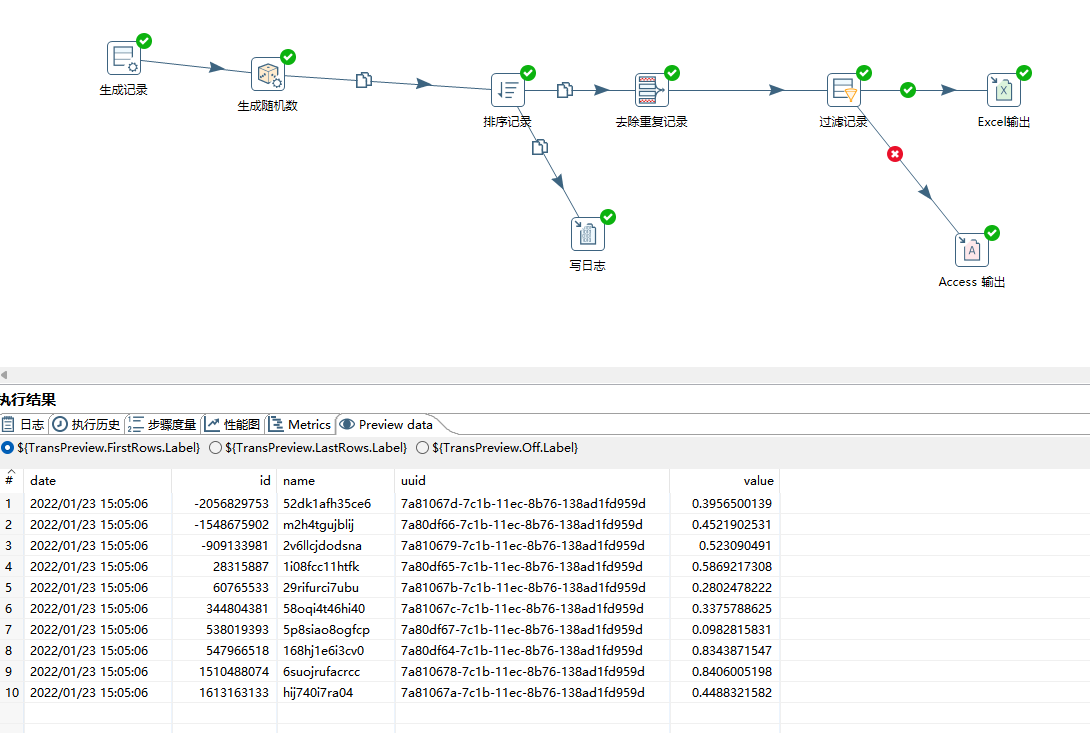
Task: Select id cell -909133981
Action: click(x=225, y=545)
